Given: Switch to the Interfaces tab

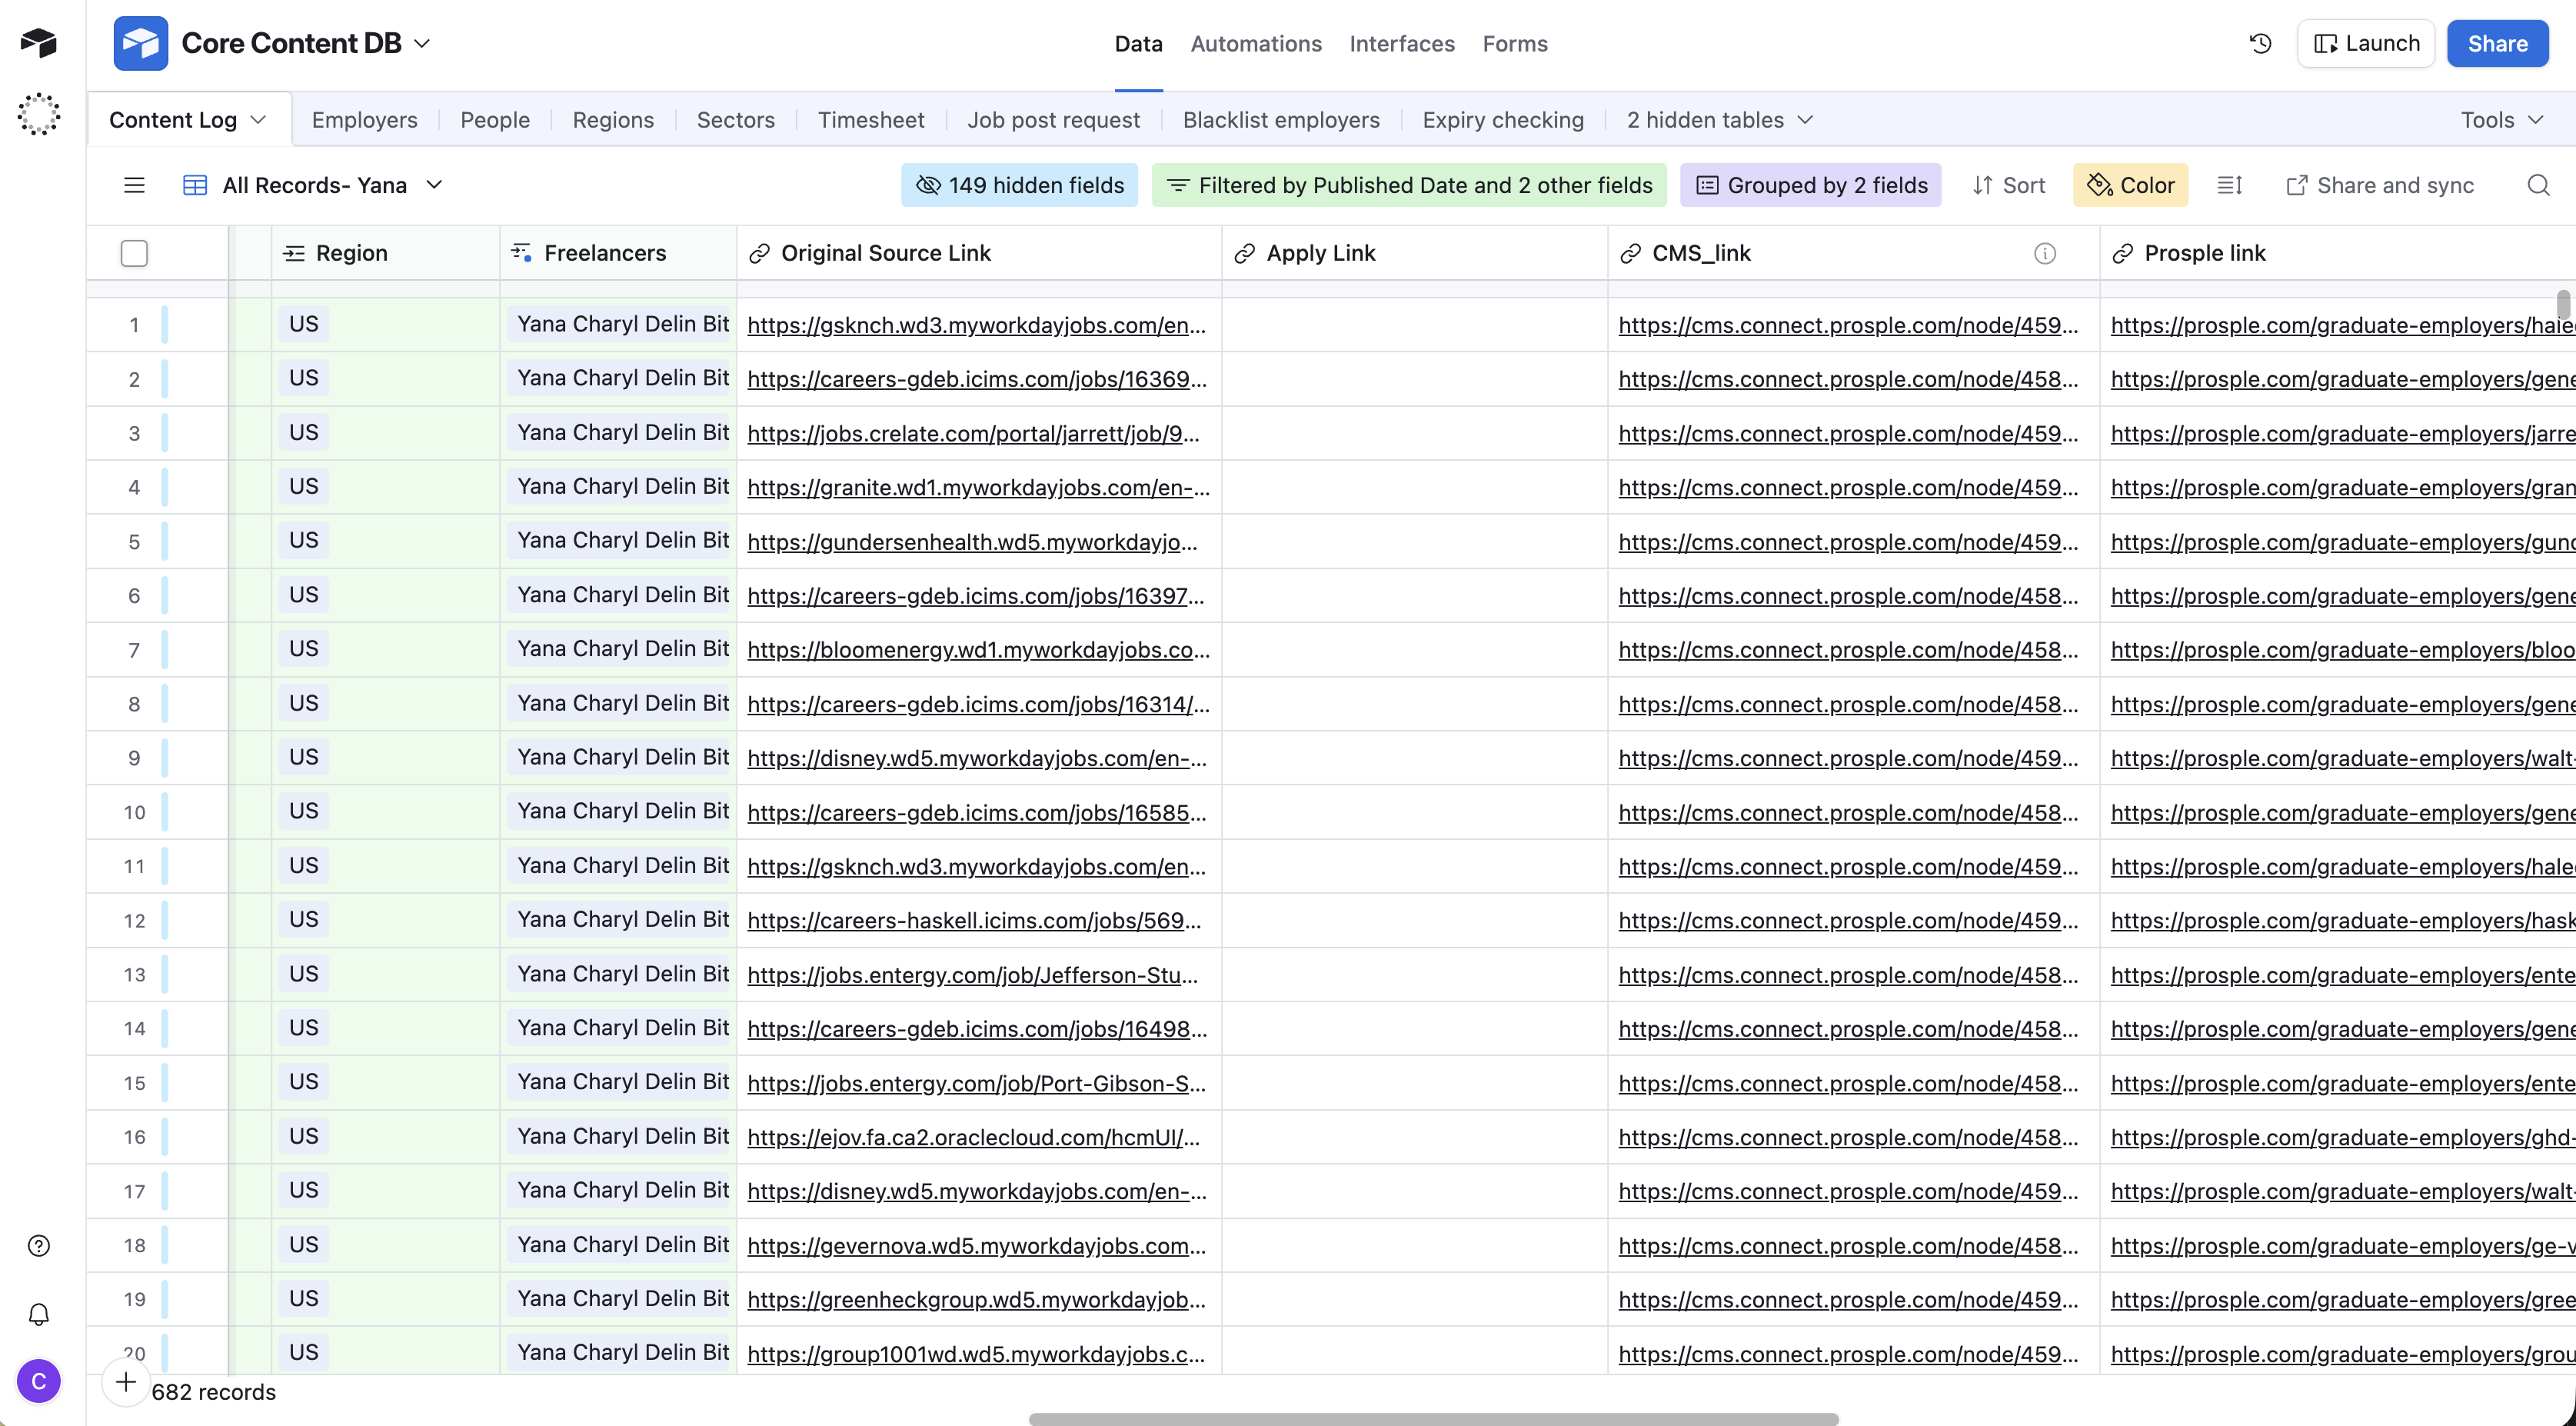Looking at the screenshot, I should click(1401, 44).
